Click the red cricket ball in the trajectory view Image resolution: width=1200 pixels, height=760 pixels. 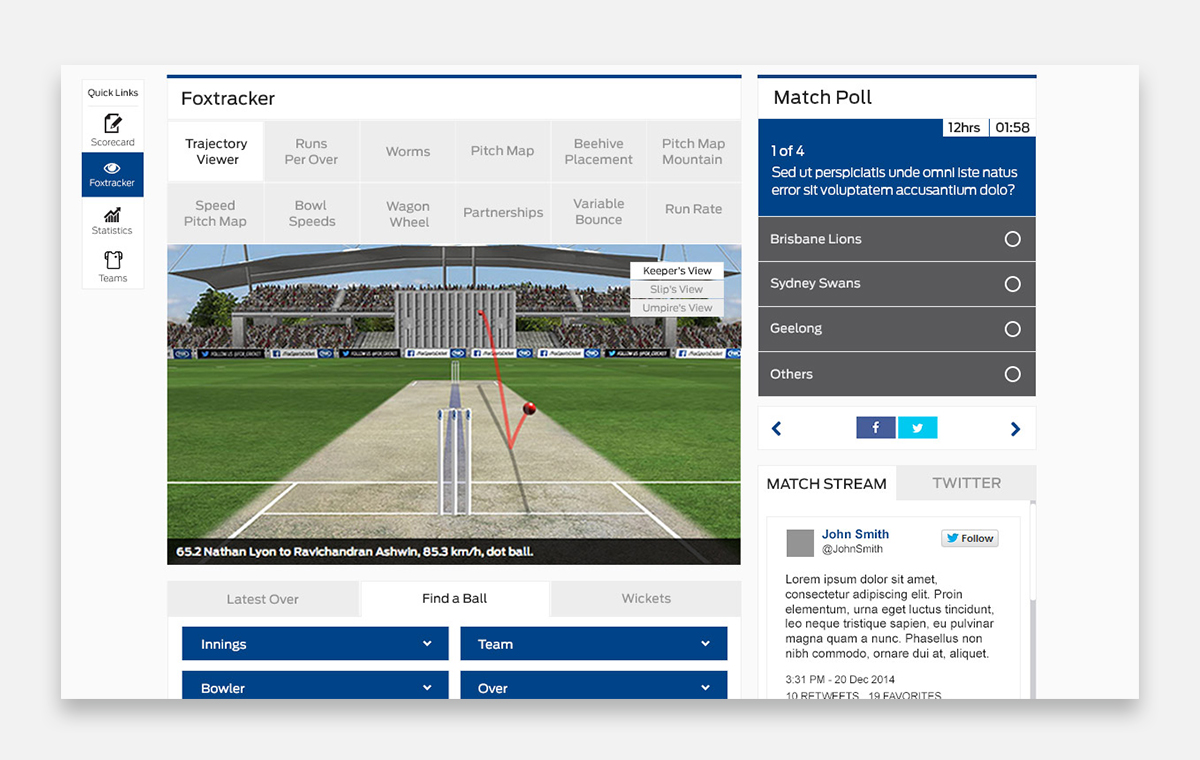tap(530, 408)
